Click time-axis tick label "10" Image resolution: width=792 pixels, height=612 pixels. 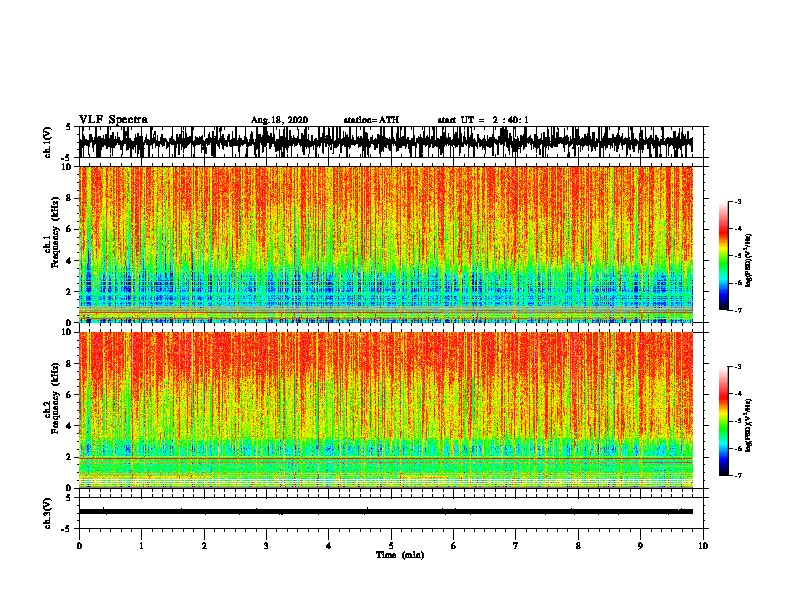703,546
